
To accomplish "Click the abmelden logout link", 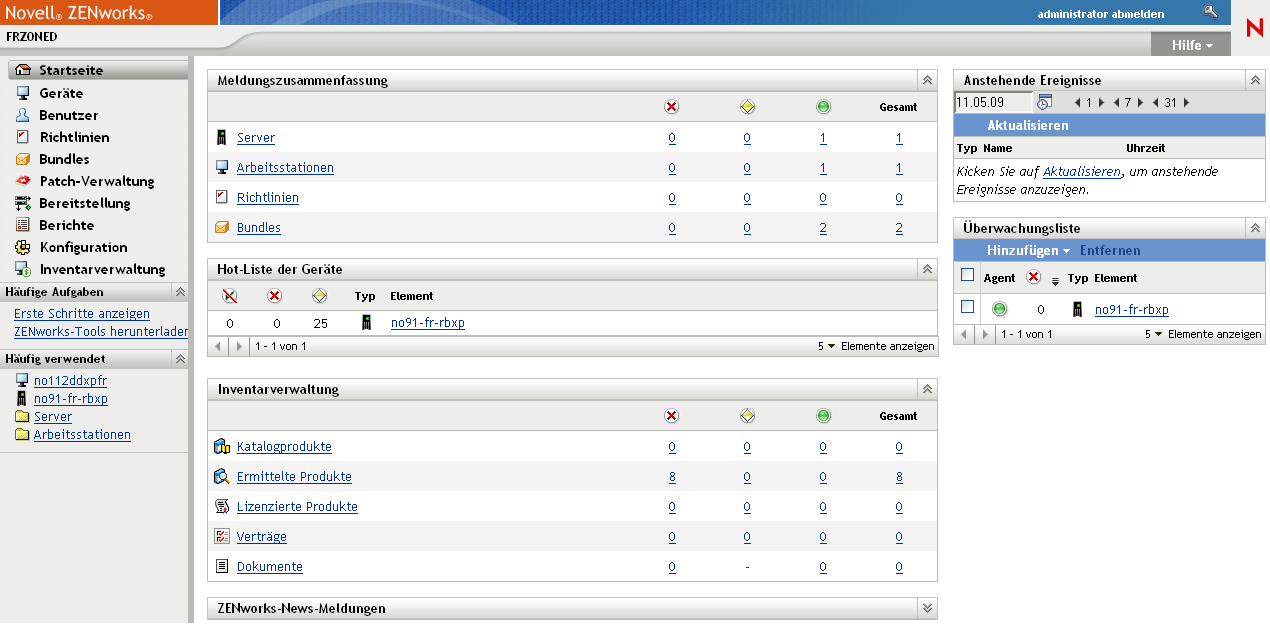I will (x=1141, y=14).
